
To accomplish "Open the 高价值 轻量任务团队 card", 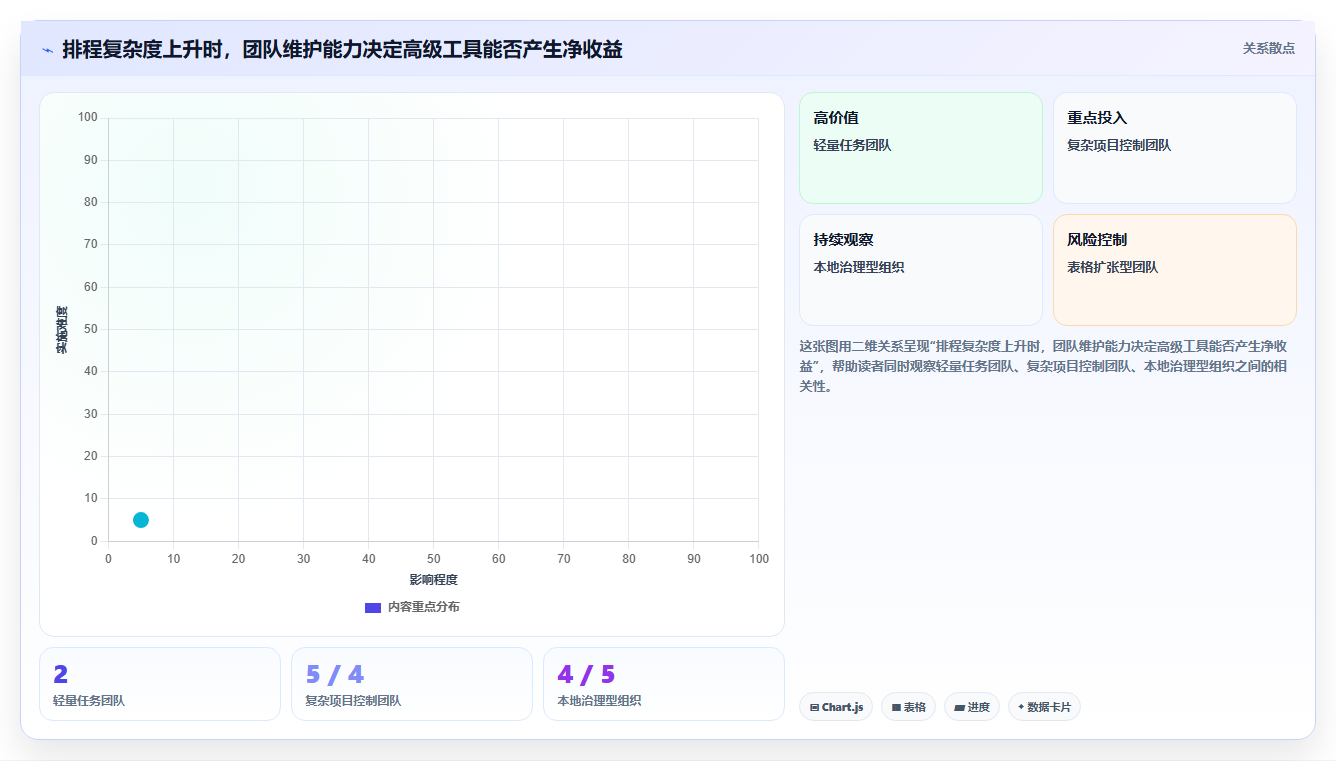I will point(920,148).
